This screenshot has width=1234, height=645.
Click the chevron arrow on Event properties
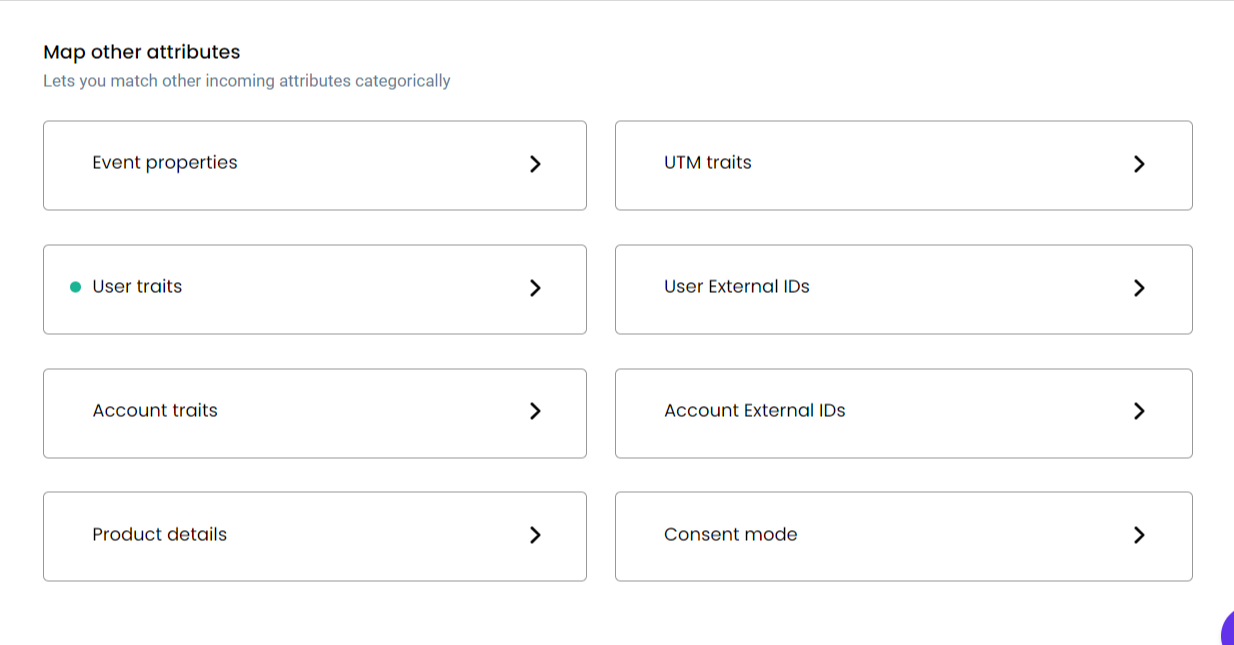coord(535,164)
